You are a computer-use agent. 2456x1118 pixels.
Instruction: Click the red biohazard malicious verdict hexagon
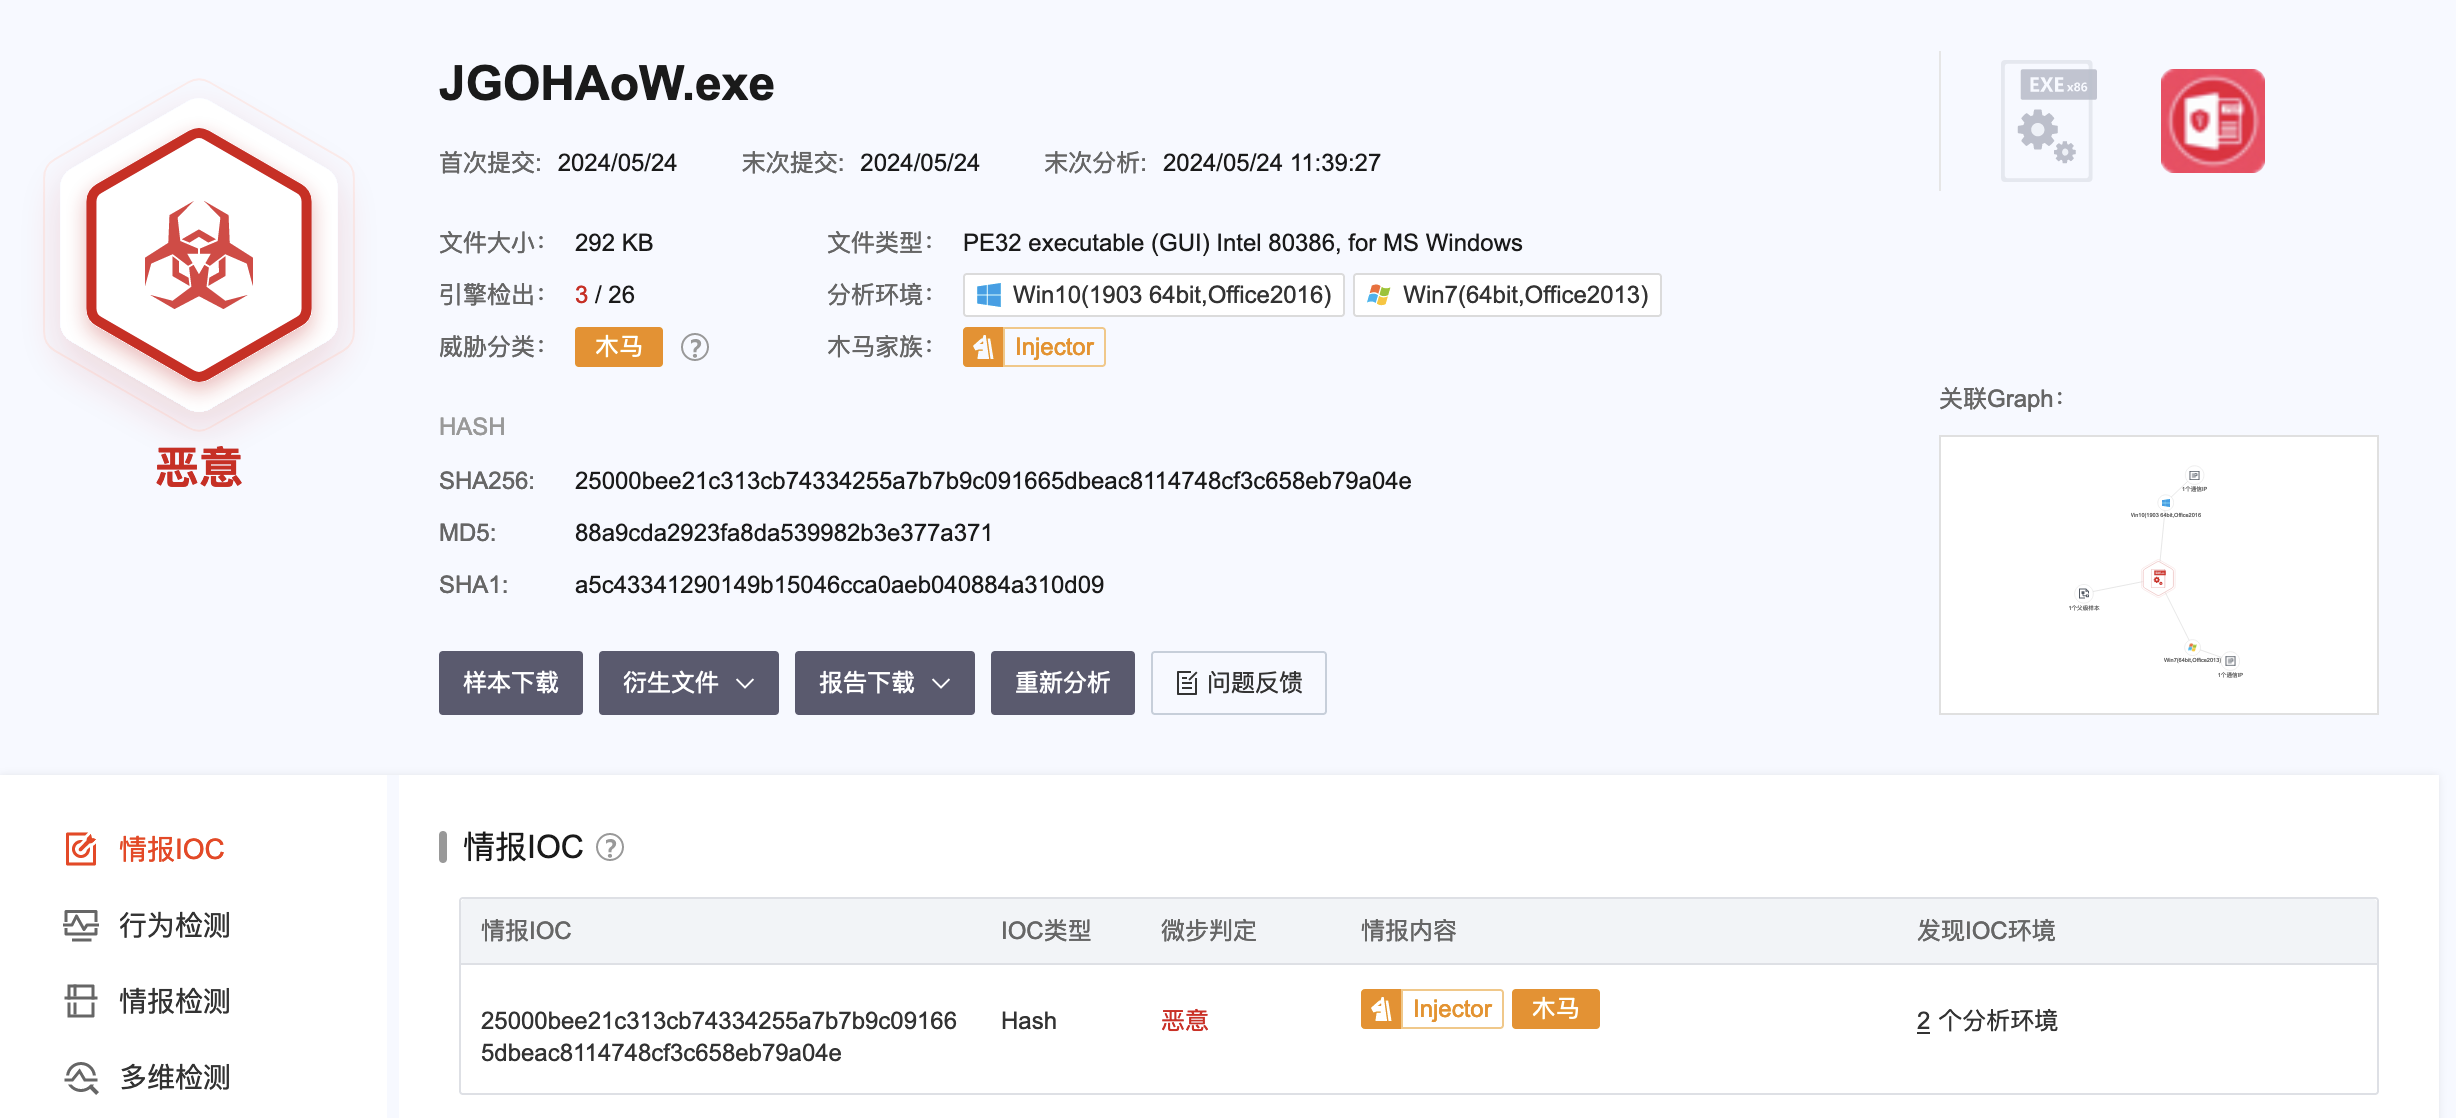click(199, 254)
